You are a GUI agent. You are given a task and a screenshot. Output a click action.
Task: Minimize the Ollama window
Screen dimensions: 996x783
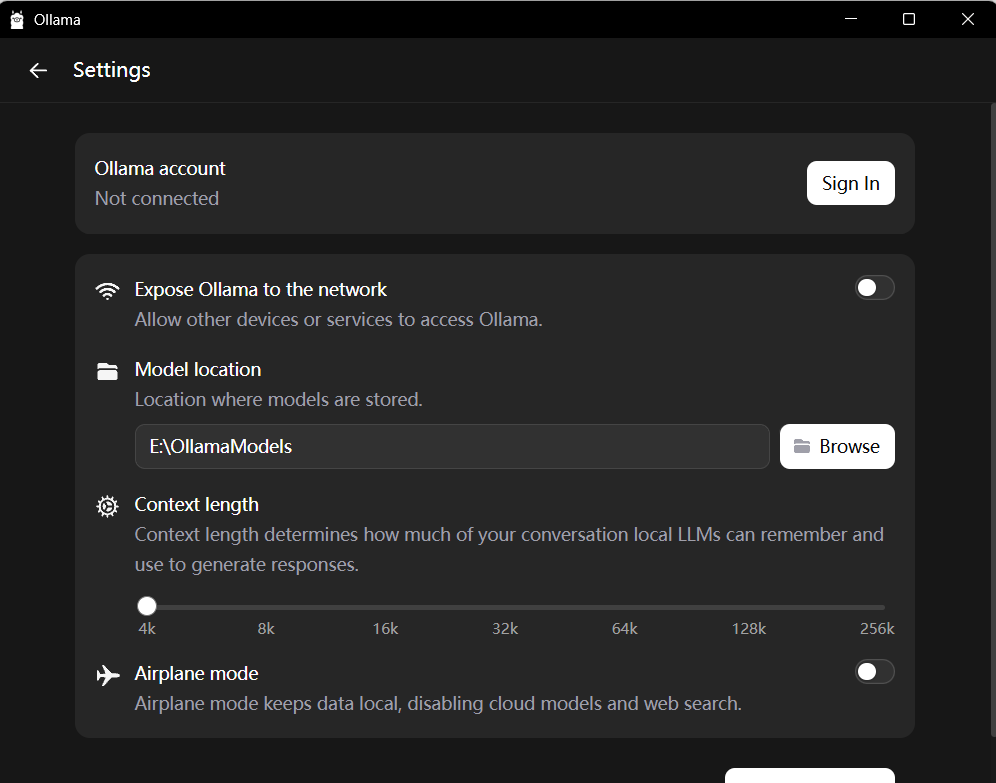tap(851, 19)
